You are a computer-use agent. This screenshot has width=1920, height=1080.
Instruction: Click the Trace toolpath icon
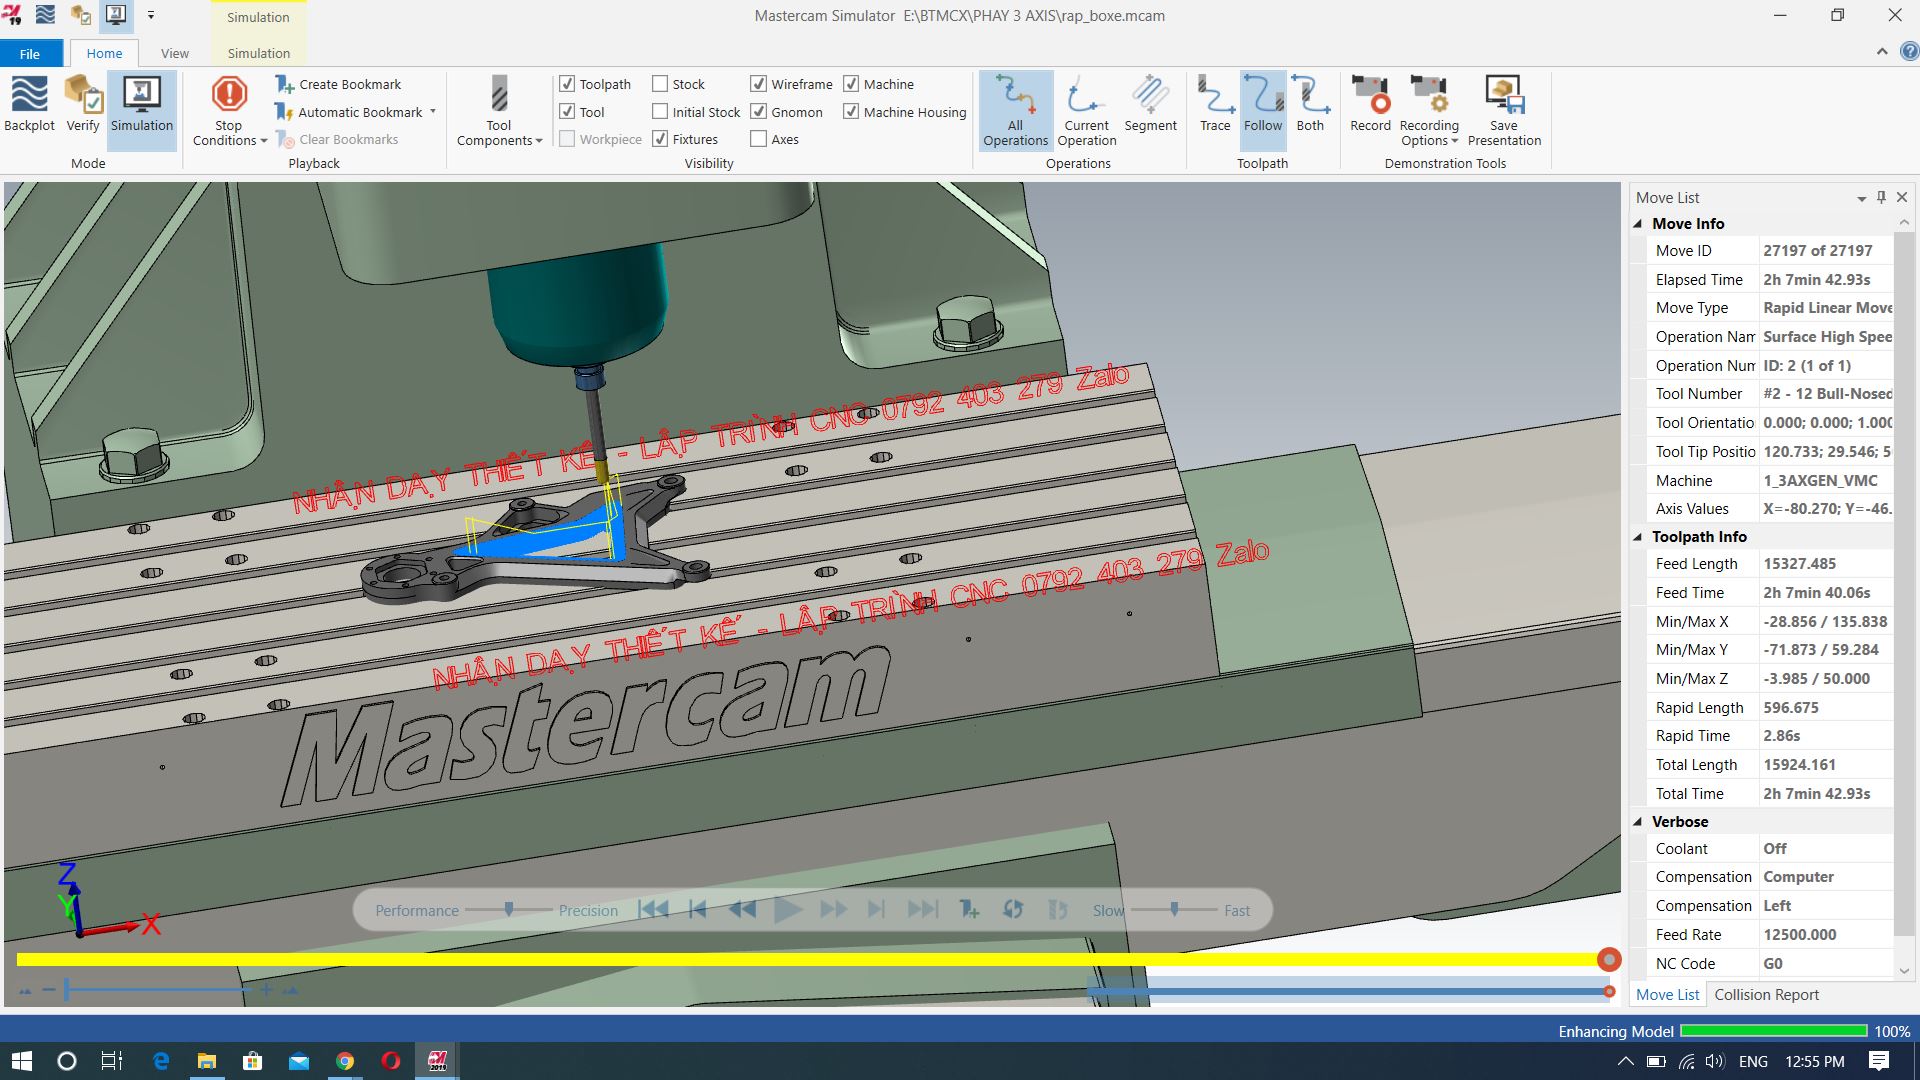pos(1215,103)
